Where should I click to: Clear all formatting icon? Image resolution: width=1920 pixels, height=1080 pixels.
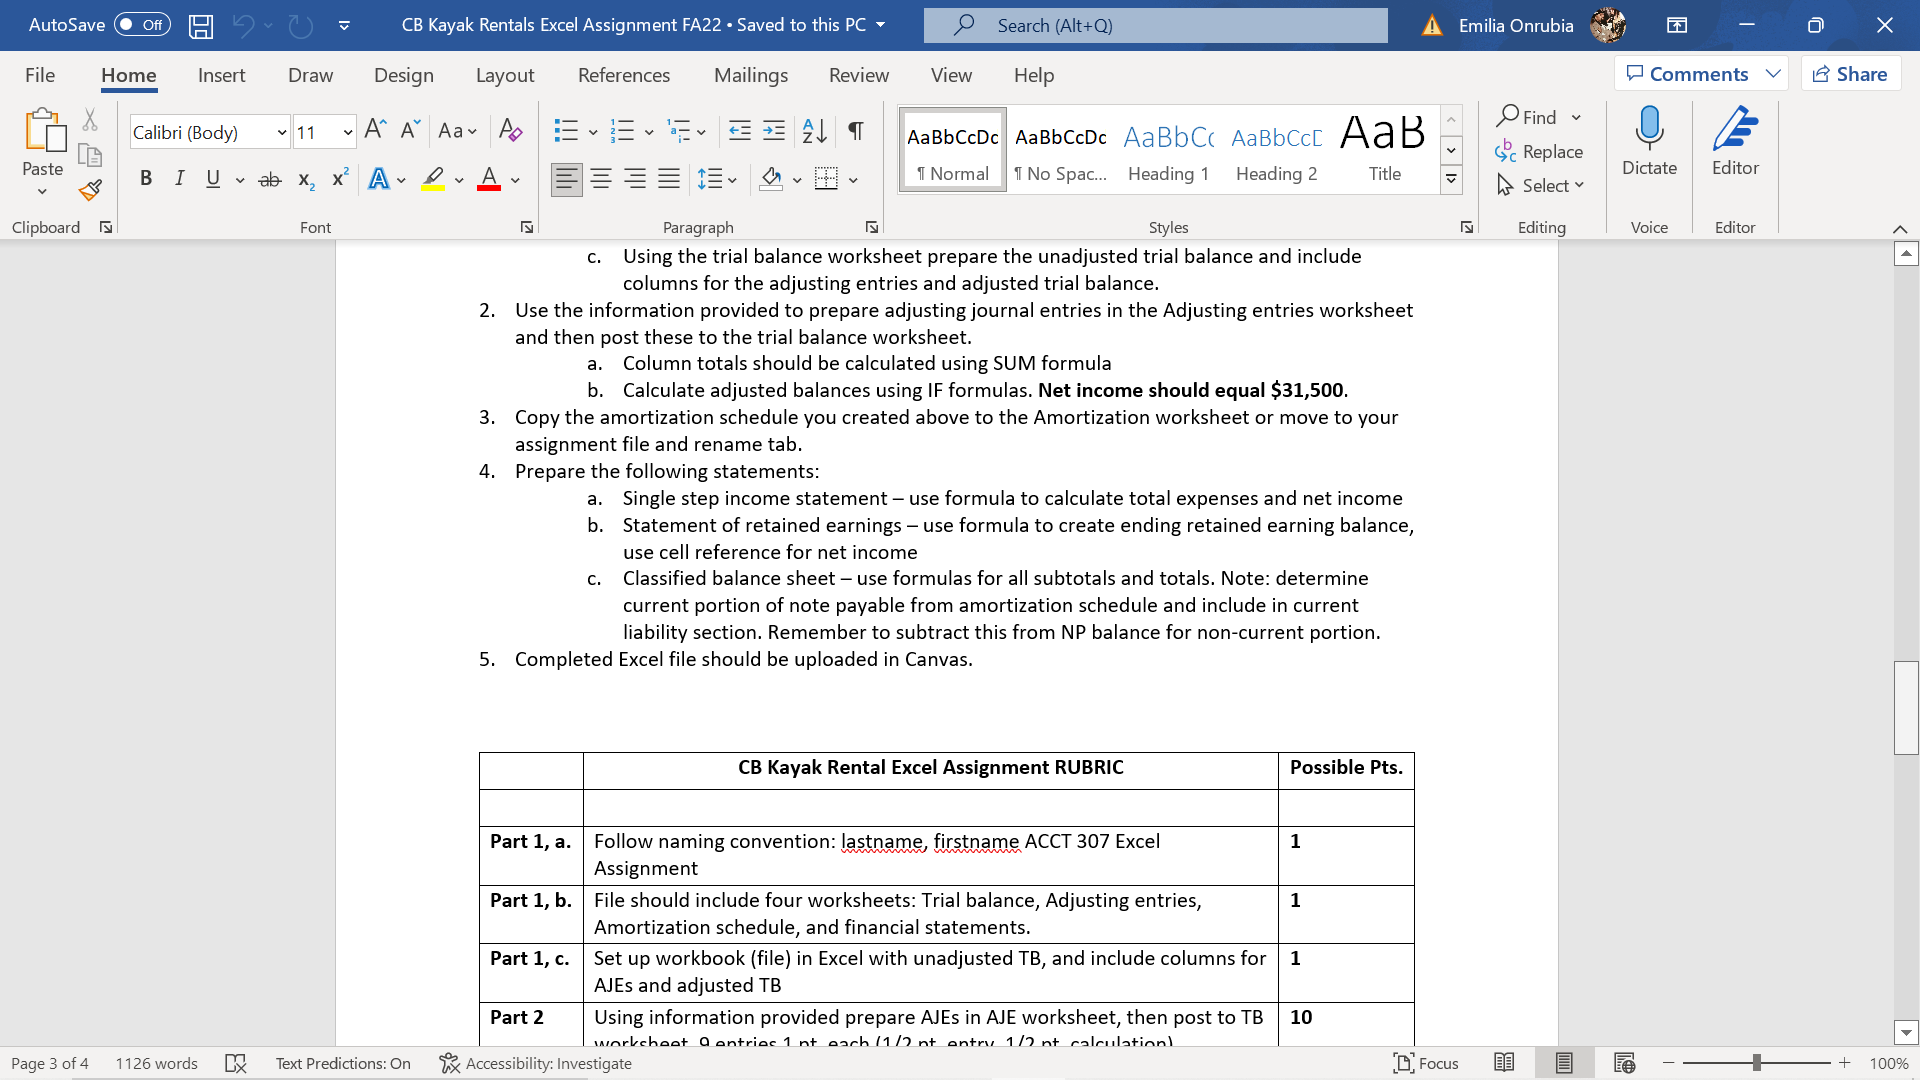510,130
